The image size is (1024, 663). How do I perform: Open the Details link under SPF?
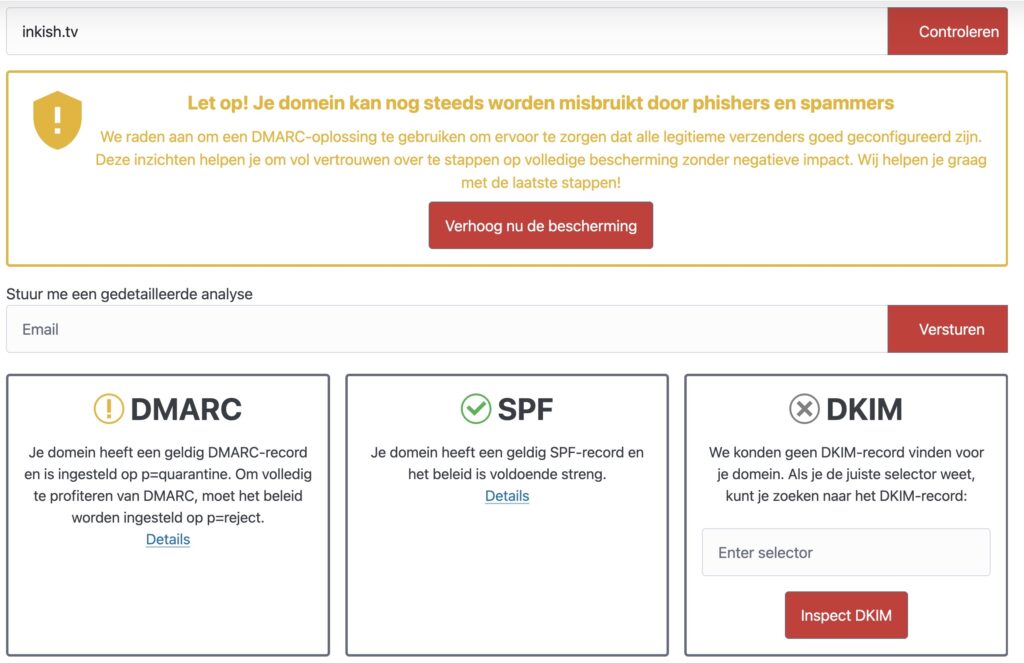507,496
